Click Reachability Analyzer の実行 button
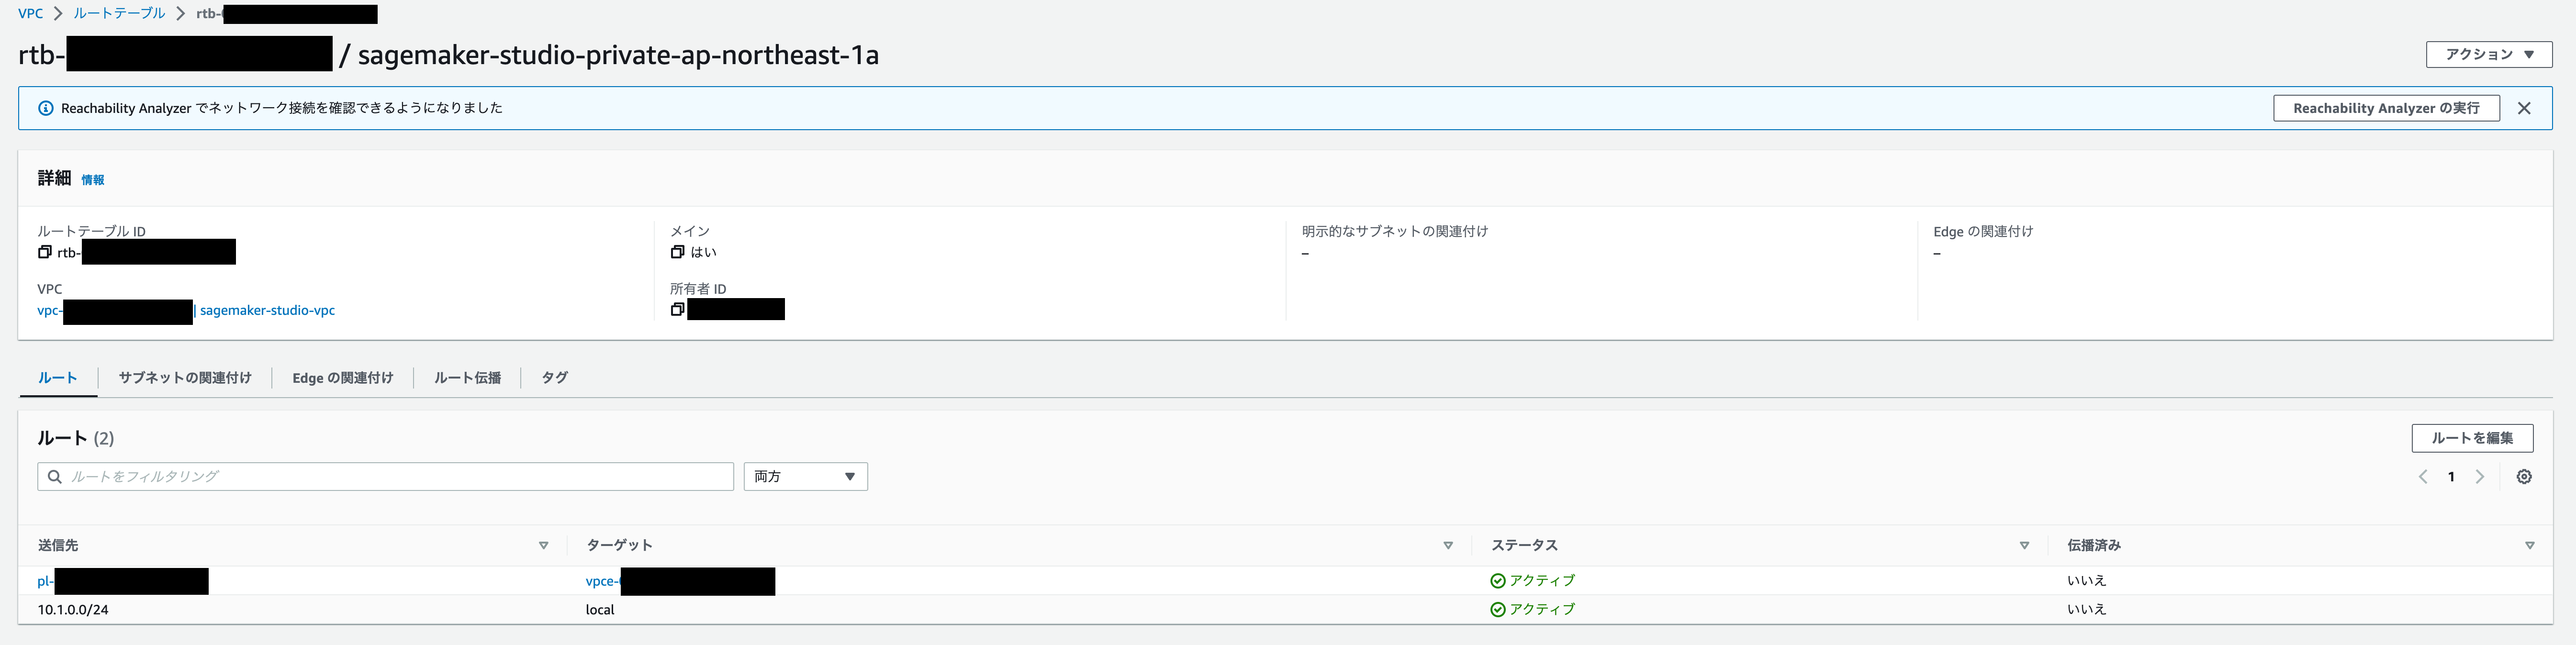 pos(2386,108)
